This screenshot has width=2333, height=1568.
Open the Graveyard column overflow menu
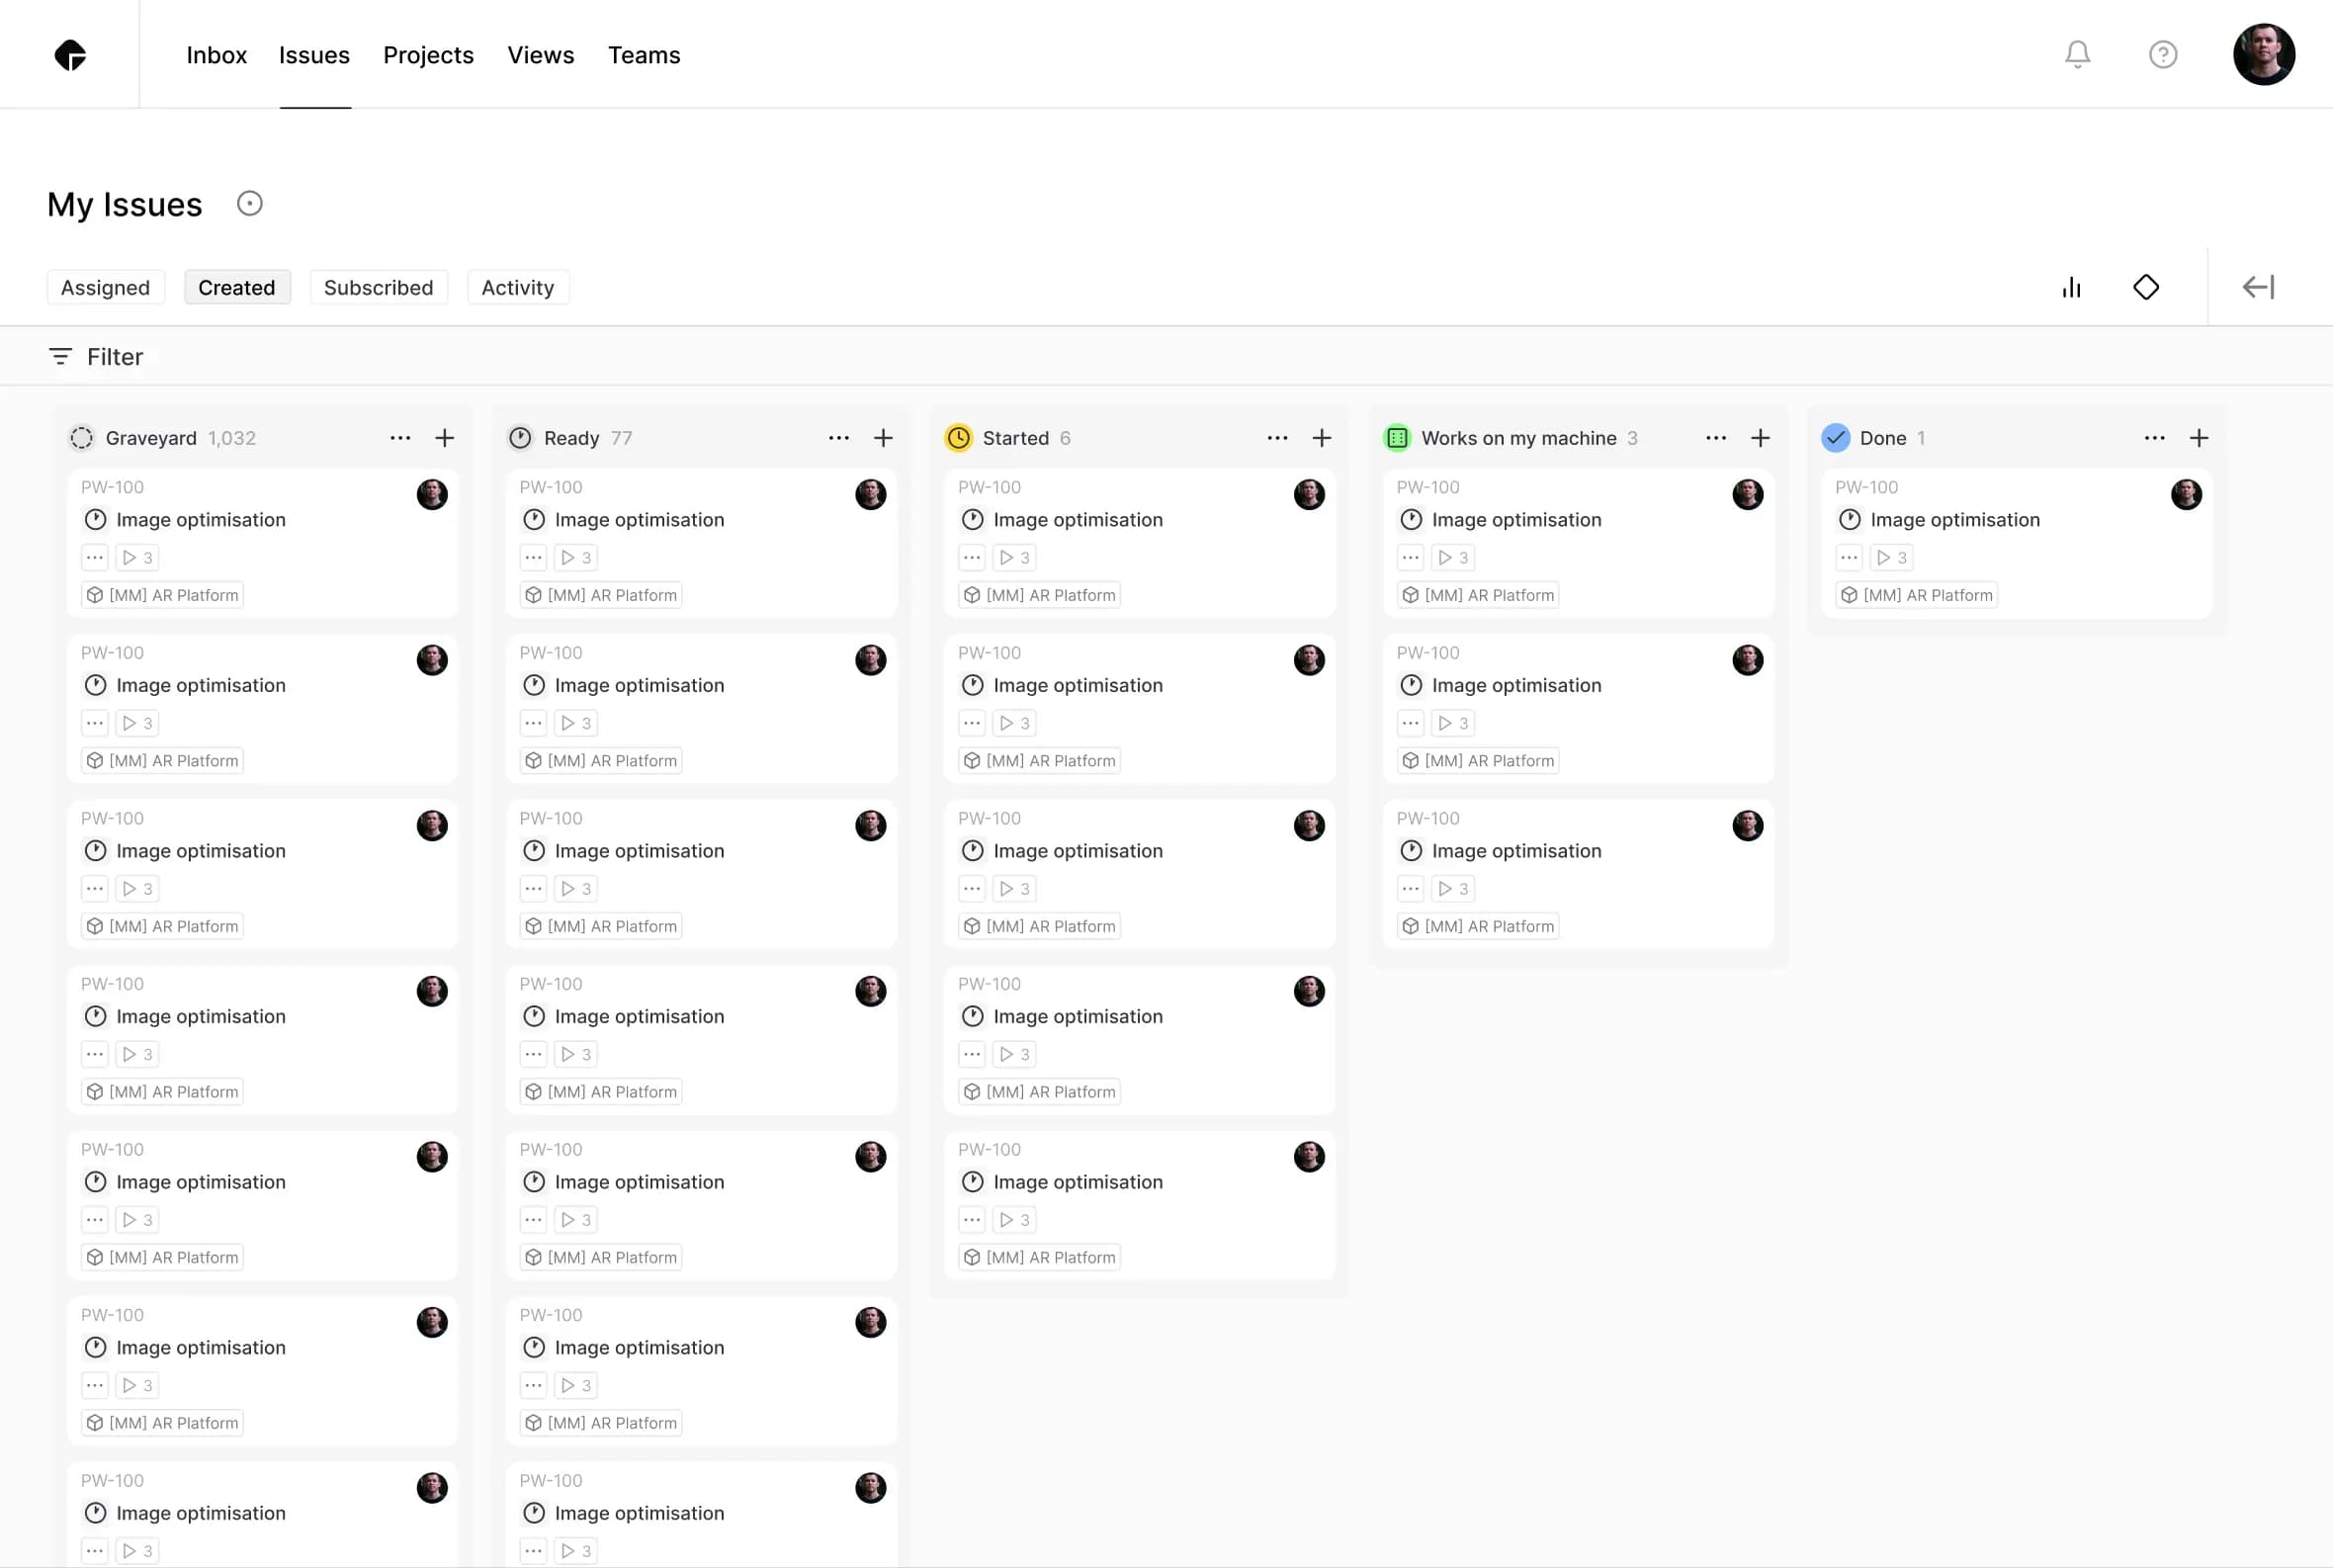[400, 438]
